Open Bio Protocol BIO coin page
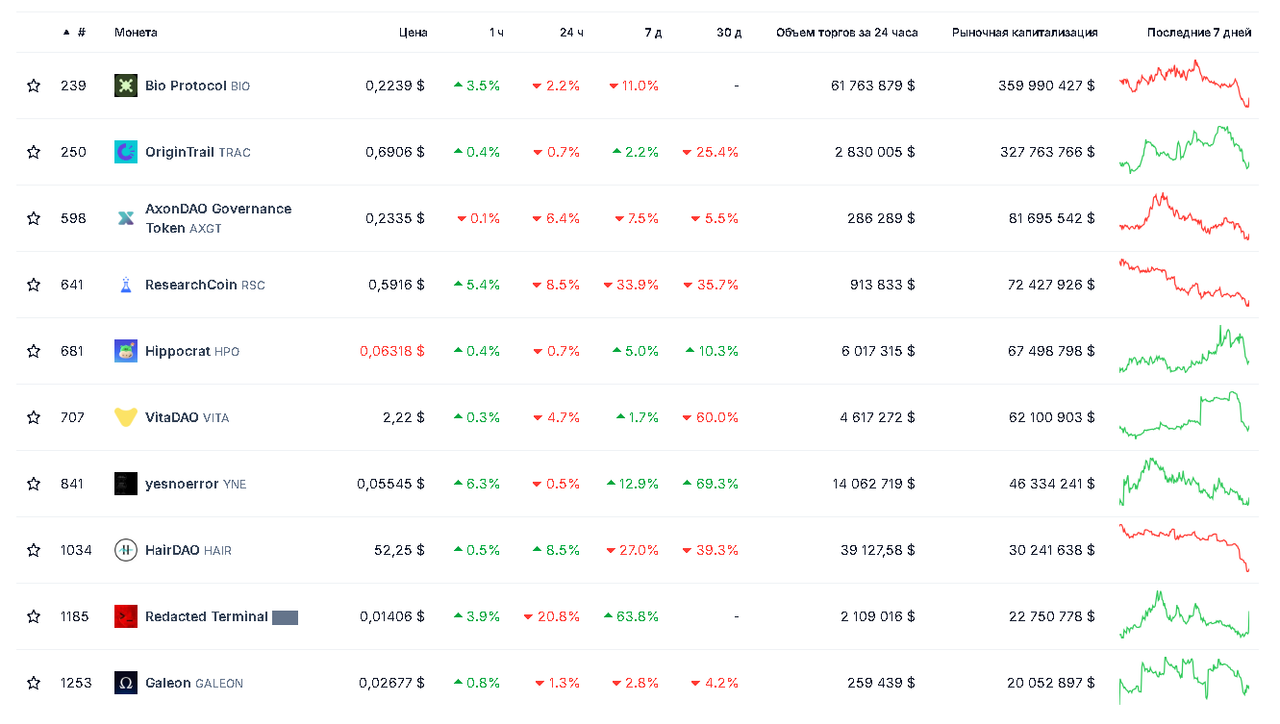The image size is (1280, 724). [x=198, y=86]
